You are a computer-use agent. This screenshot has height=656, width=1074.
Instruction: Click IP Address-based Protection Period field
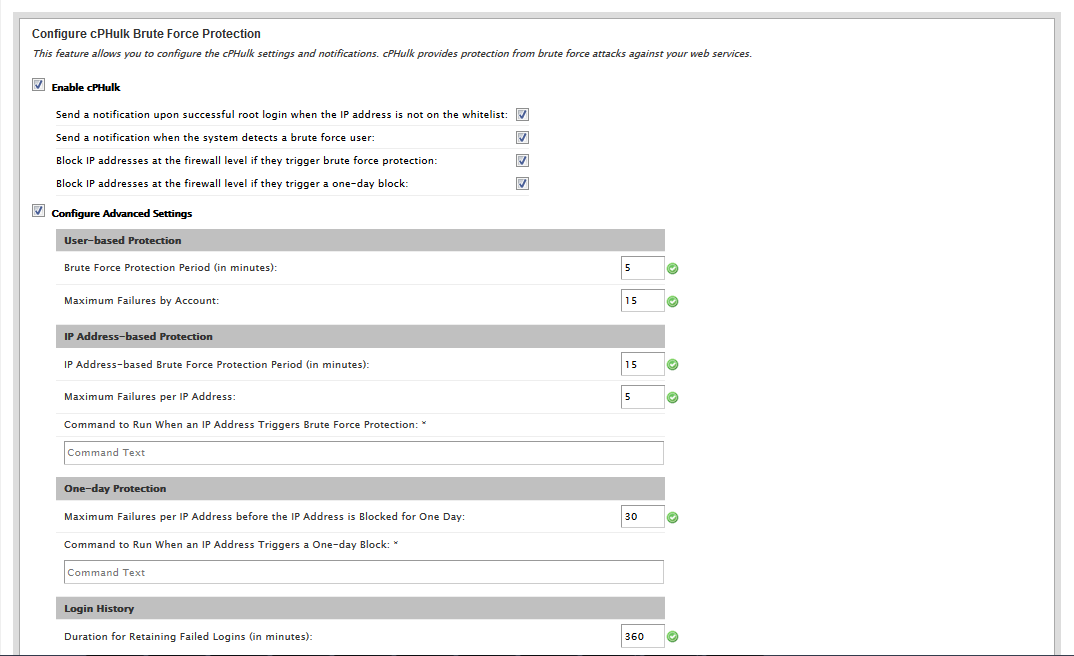click(x=642, y=364)
